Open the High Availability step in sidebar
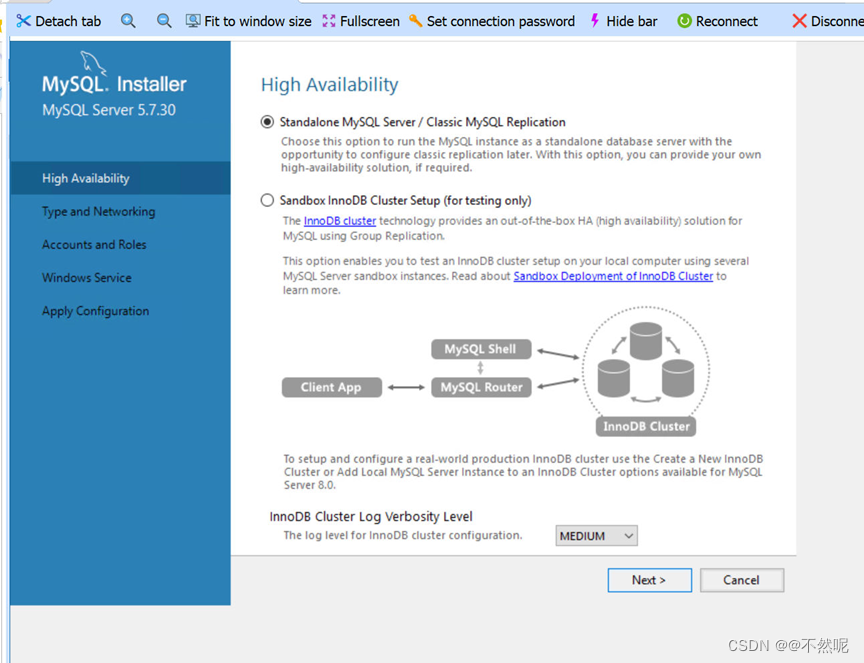 pyautogui.click(x=120, y=178)
